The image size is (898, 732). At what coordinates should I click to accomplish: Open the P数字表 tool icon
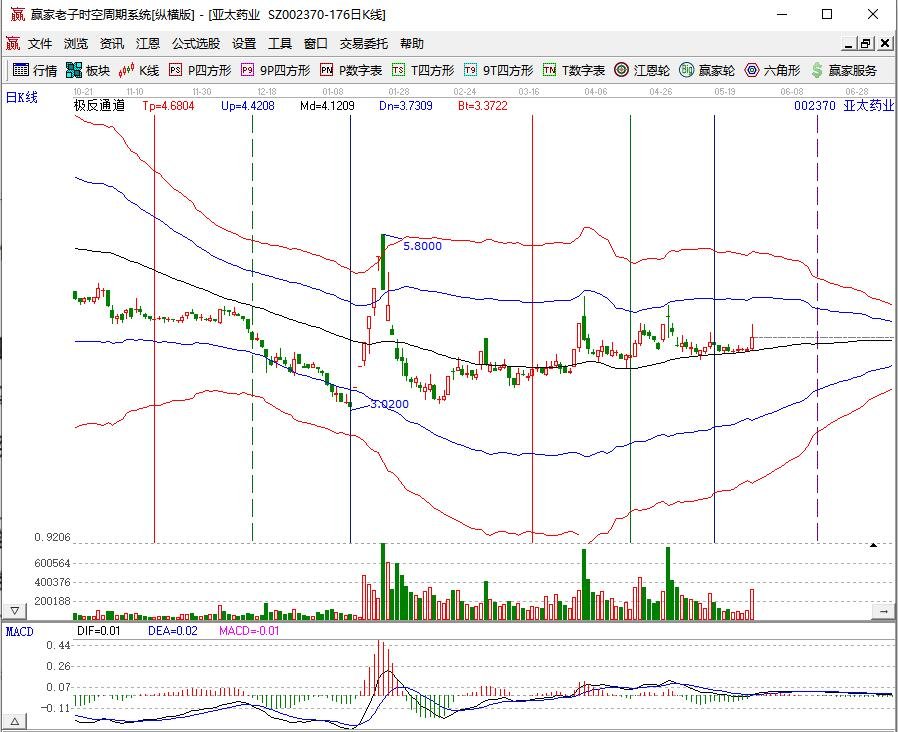point(326,70)
